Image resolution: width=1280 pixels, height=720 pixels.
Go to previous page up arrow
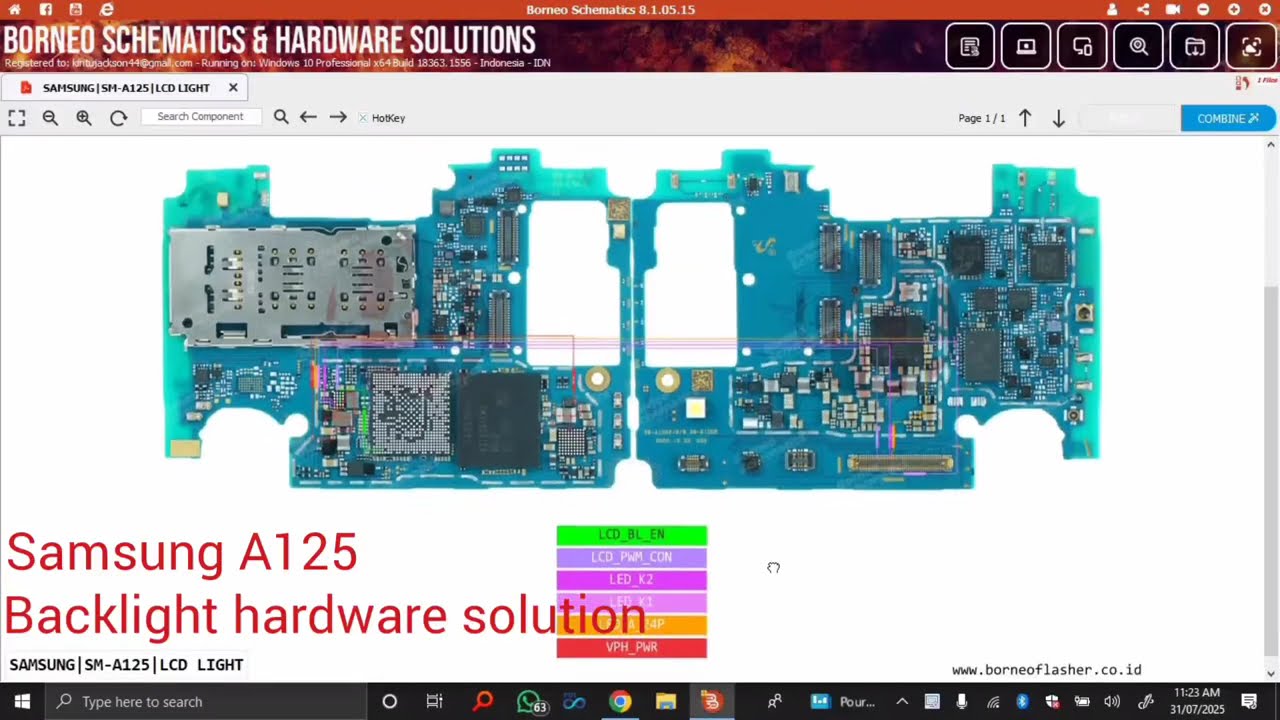pos(1025,118)
